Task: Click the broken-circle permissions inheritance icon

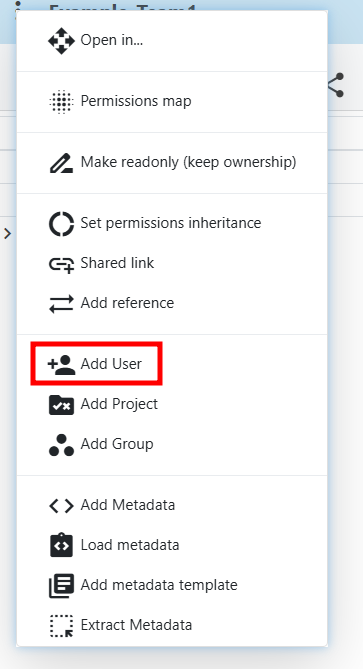Action: pyautogui.click(x=61, y=224)
